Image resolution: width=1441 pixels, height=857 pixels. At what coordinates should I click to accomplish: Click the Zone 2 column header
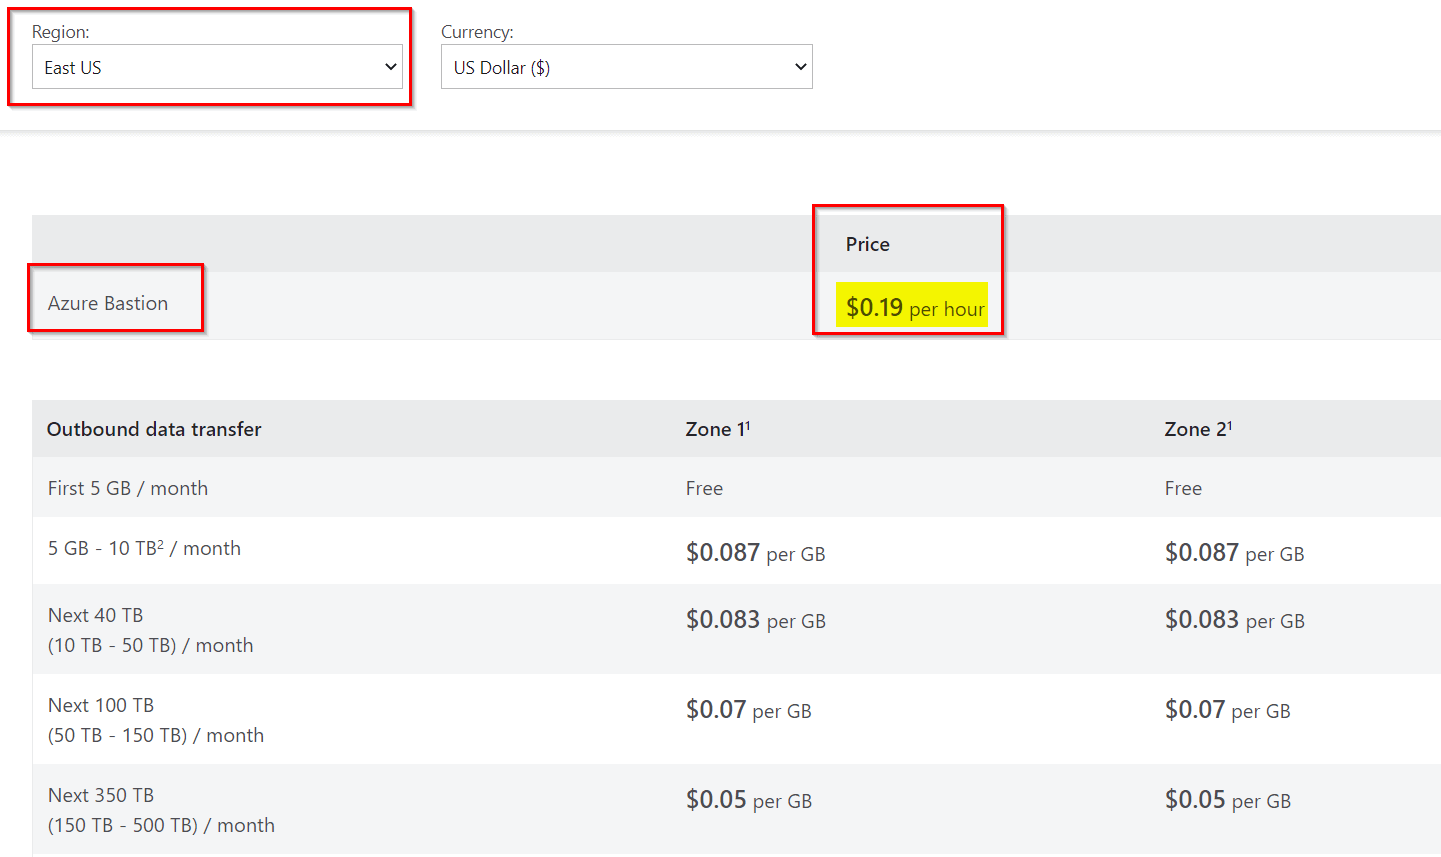click(1198, 429)
